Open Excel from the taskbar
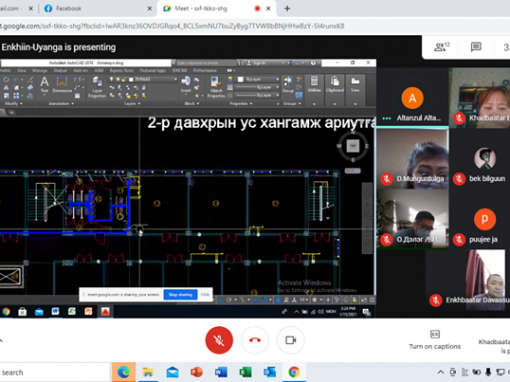The image size is (510, 382). (x=245, y=372)
